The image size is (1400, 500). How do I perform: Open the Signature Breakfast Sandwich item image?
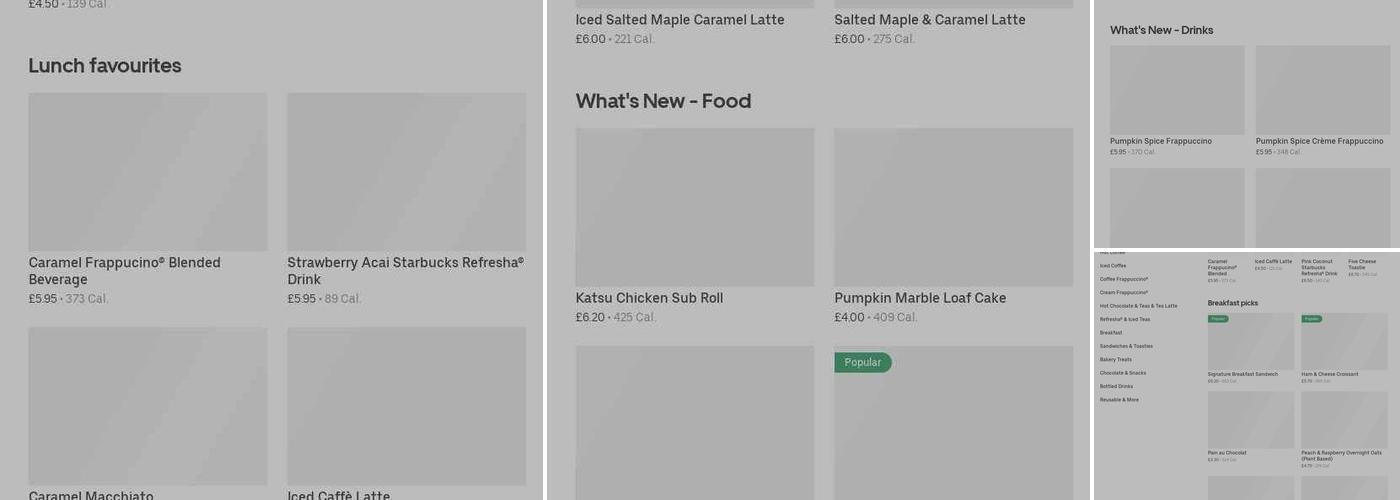tap(1251, 342)
